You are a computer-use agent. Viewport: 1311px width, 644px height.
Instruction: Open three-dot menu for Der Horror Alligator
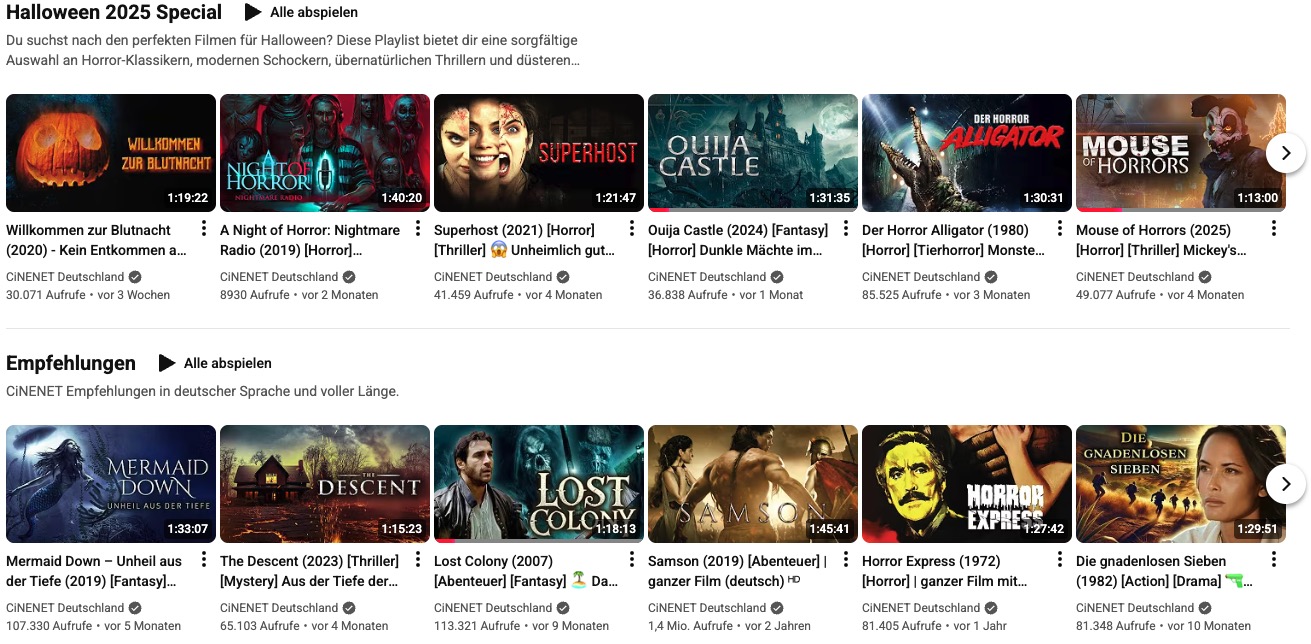coord(1060,229)
